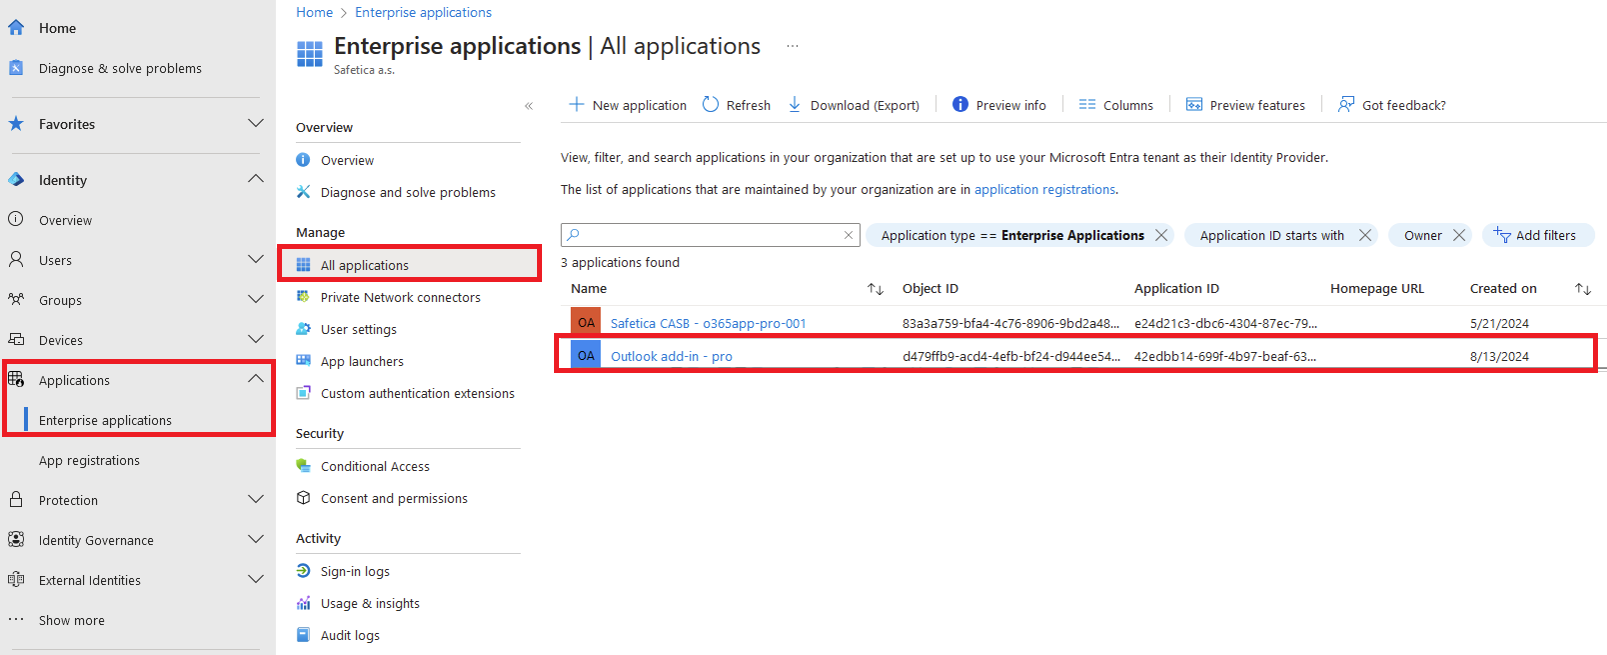Sort applications by Name column arrows

(875, 289)
